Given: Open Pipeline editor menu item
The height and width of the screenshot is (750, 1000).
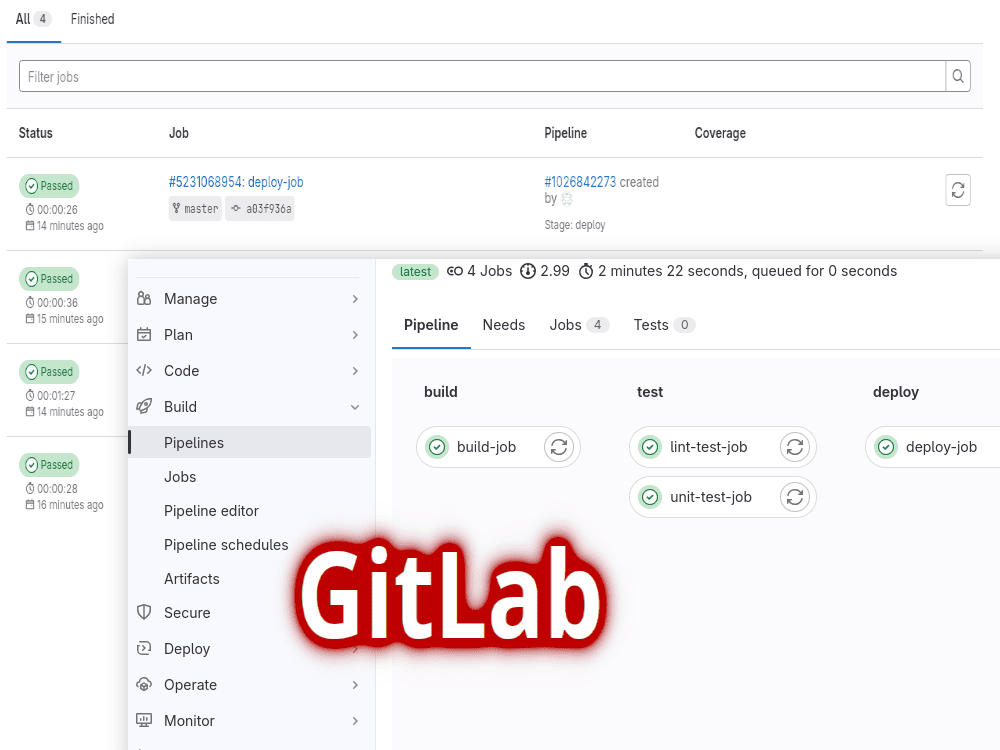Looking at the screenshot, I should click(211, 511).
